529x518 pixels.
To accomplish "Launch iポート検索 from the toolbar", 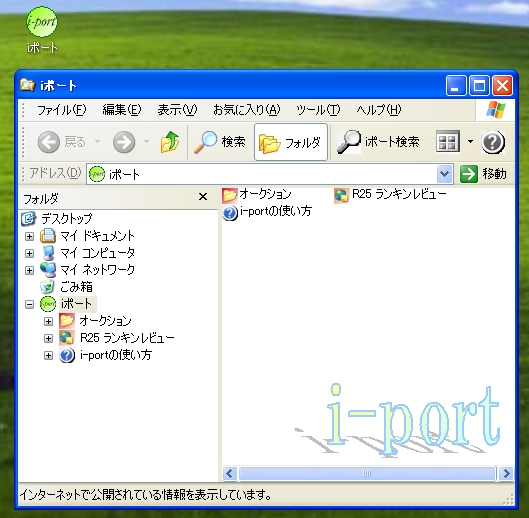I will pyautogui.click(x=379, y=142).
